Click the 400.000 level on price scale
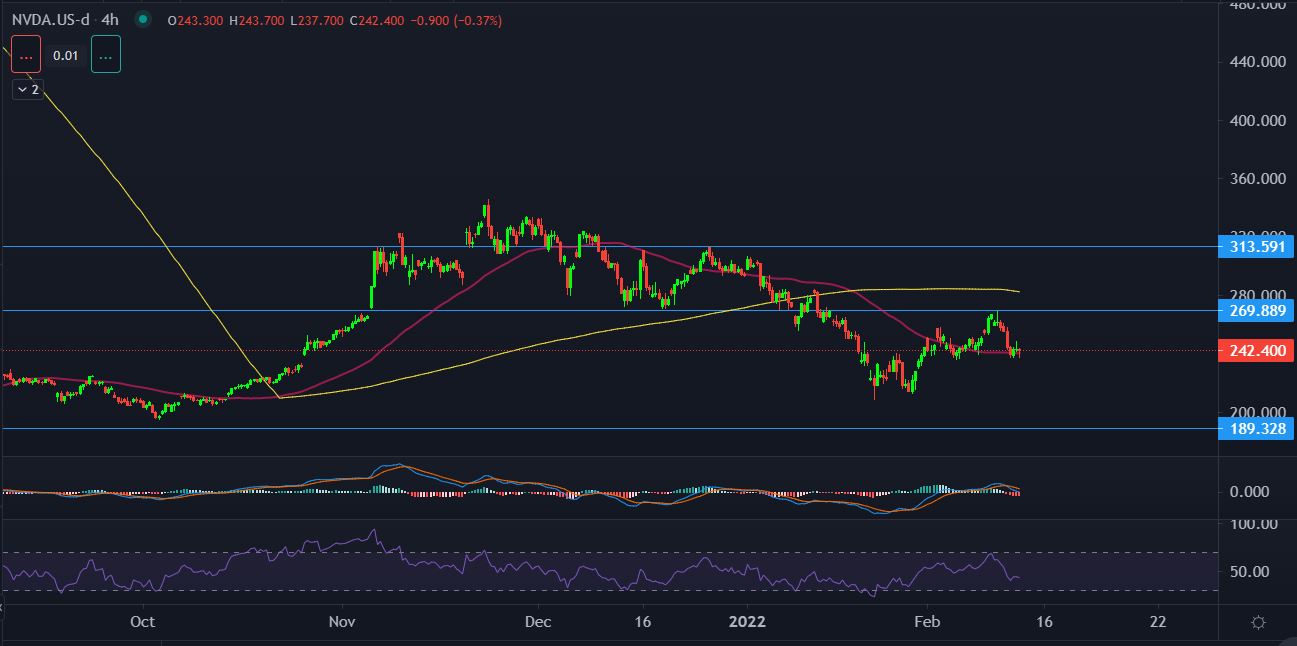The height and width of the screenshot is (646, 1297). [x=1255, y=121]
